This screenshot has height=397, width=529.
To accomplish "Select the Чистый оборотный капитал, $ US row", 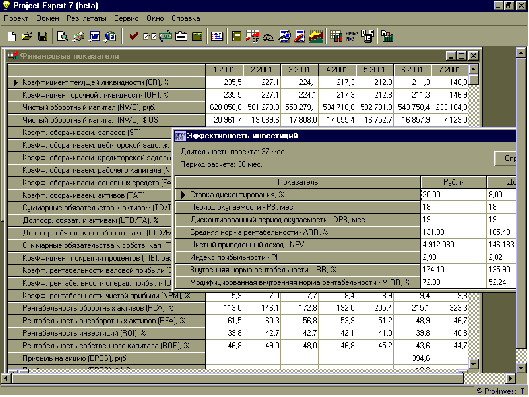I will pos(106,120).
